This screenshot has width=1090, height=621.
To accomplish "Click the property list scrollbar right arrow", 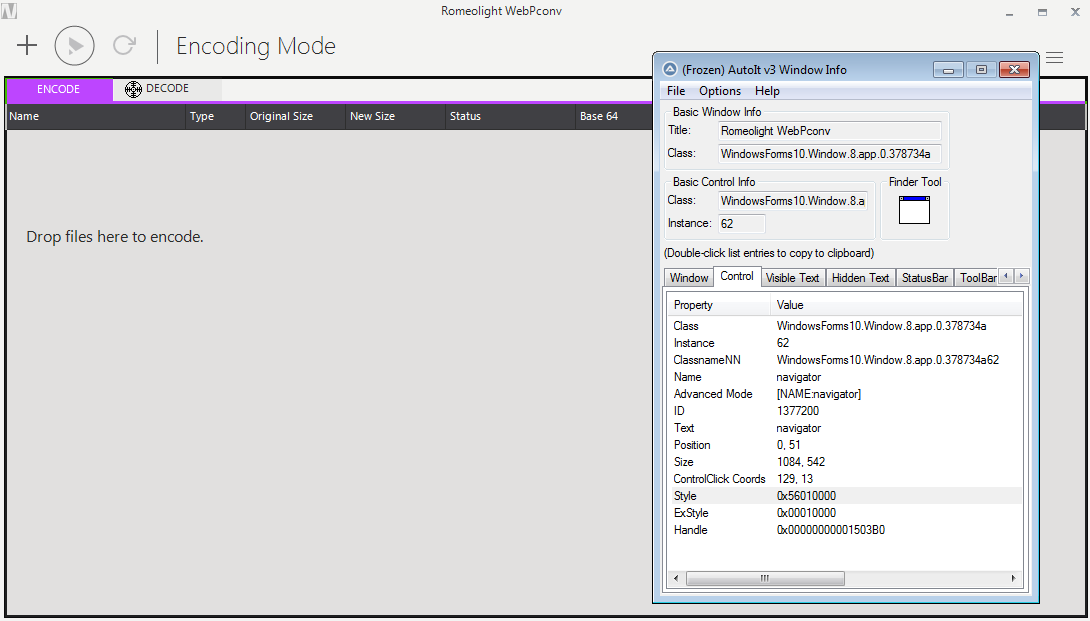I will (x=1014, y=579).
